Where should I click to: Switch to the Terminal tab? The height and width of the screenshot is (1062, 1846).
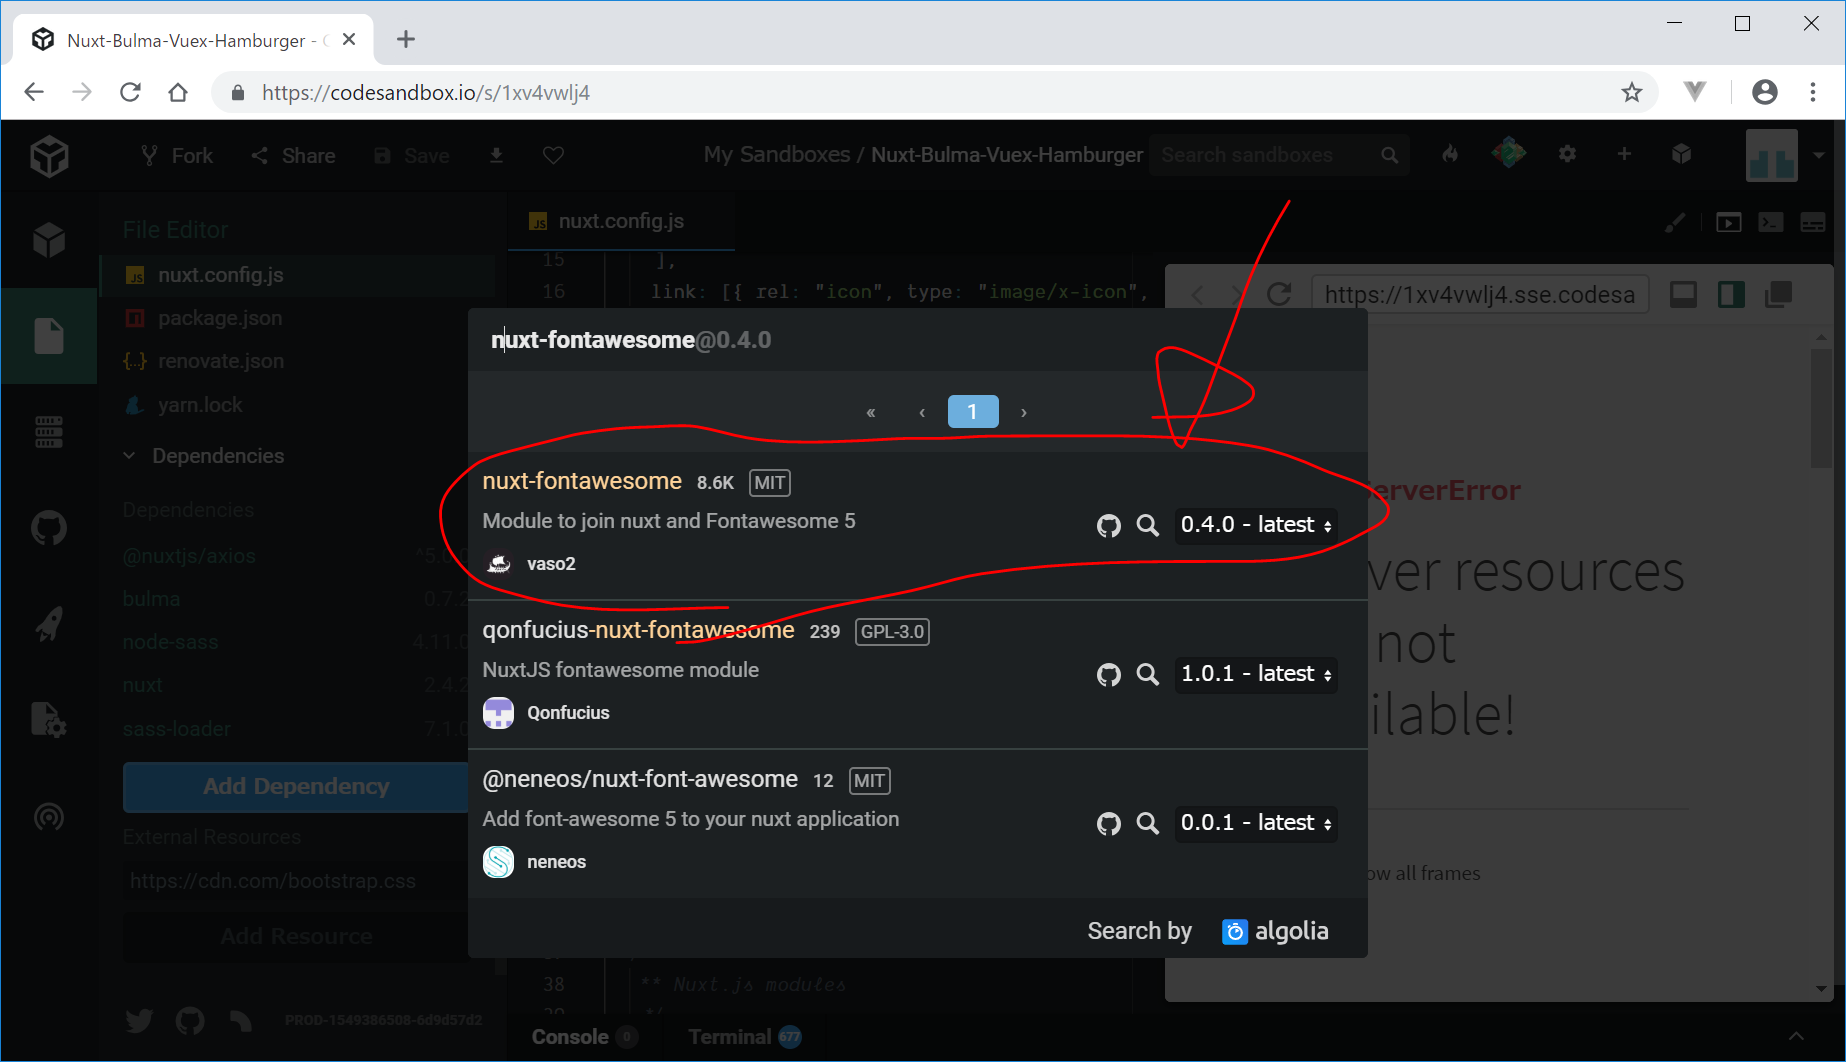(x=730, y=1037)
